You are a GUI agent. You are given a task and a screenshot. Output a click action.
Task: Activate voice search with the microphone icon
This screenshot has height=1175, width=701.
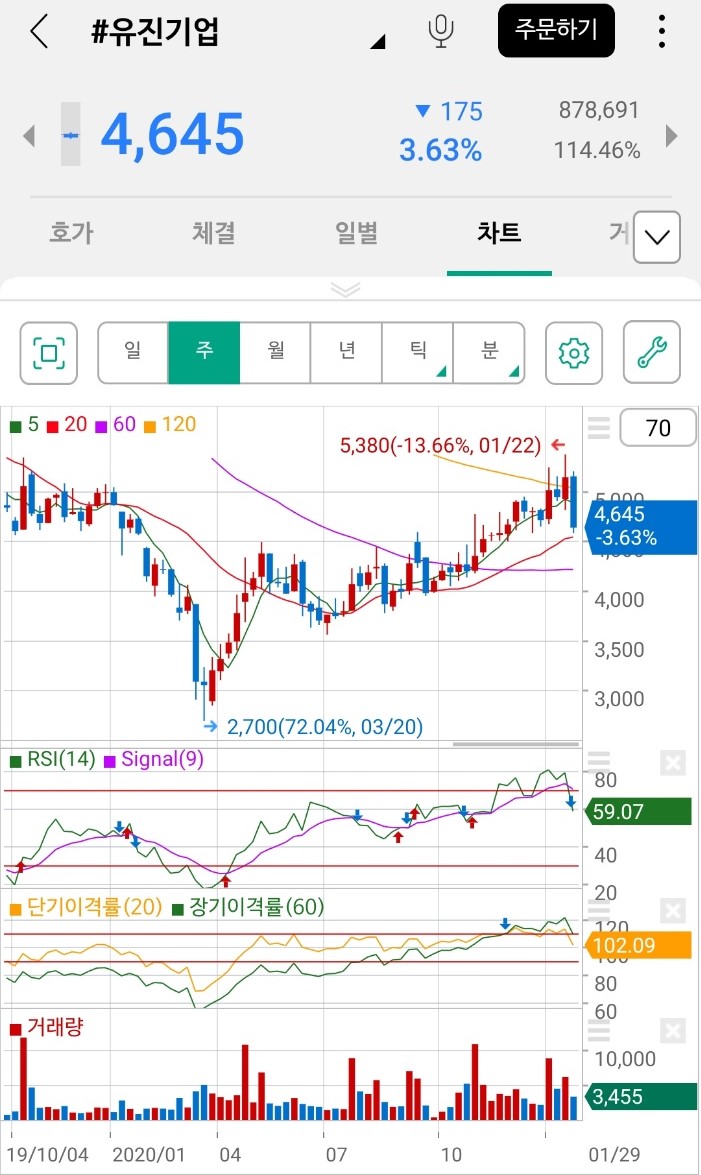click(x=441, y=31)
